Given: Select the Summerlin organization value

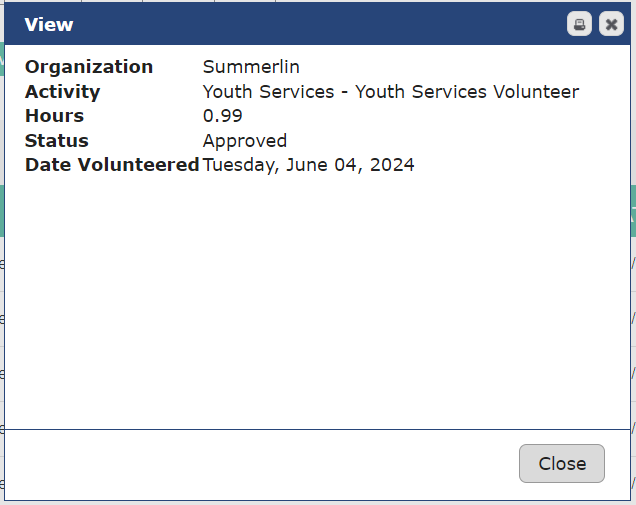Looking at the screenshot, I should click(x=251, y=67).
